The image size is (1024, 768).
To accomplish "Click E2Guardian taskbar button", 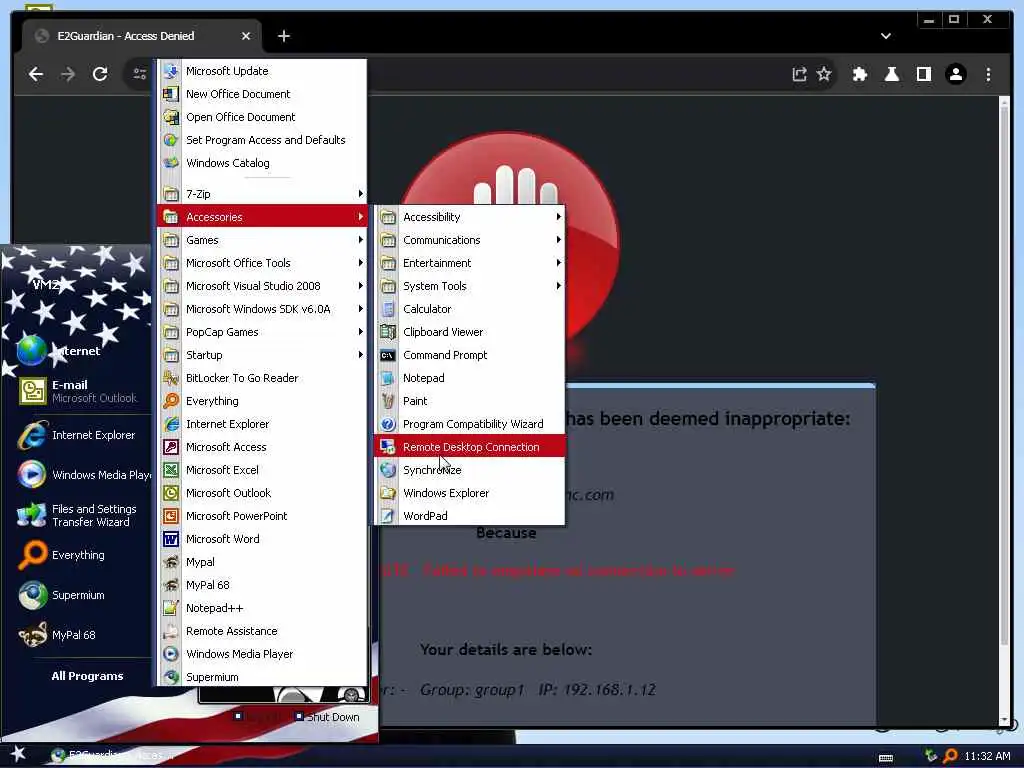I will click(x=111, y=756).
